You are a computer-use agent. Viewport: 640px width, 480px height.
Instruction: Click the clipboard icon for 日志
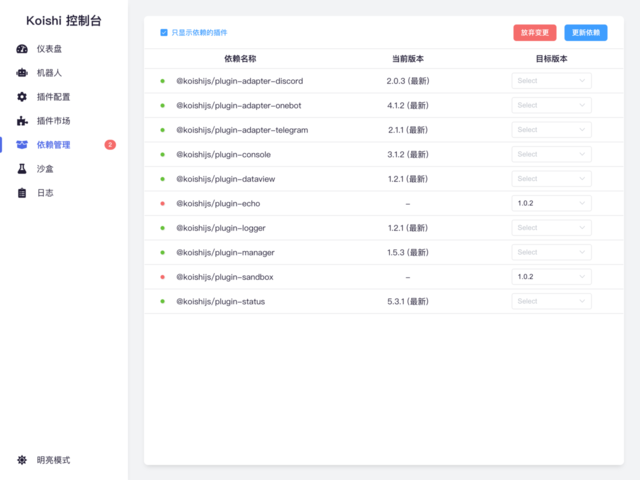(x=22, y=193)
